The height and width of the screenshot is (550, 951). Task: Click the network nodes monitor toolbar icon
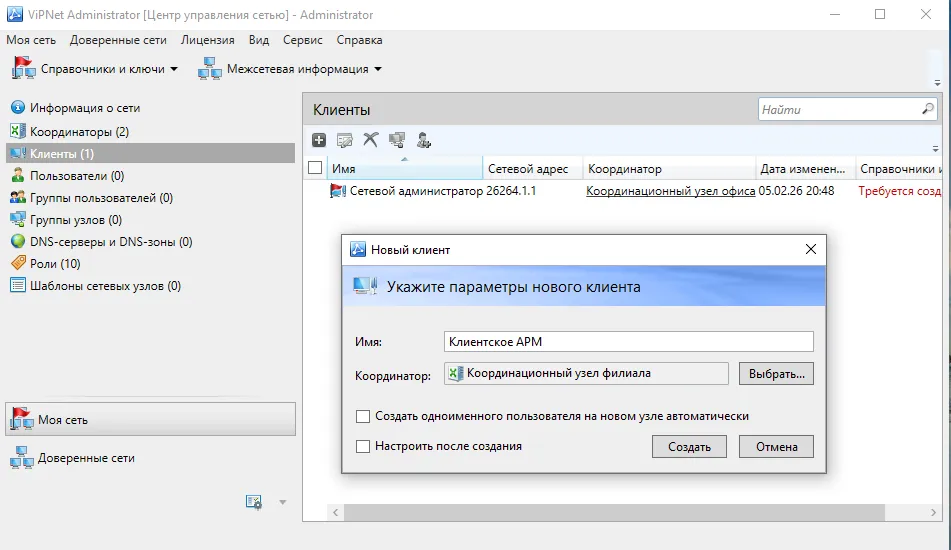(x=397, y=140)
